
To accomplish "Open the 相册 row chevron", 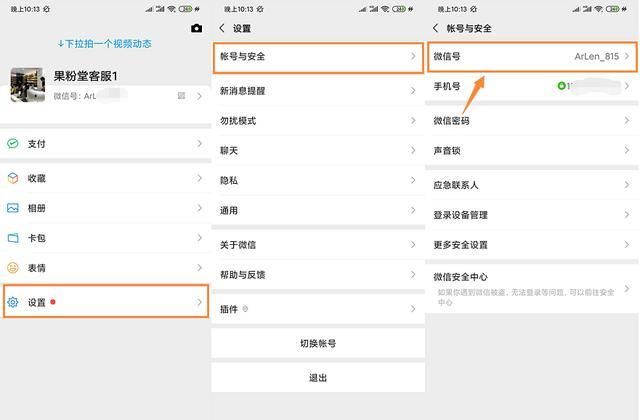I will pos(199,208).
